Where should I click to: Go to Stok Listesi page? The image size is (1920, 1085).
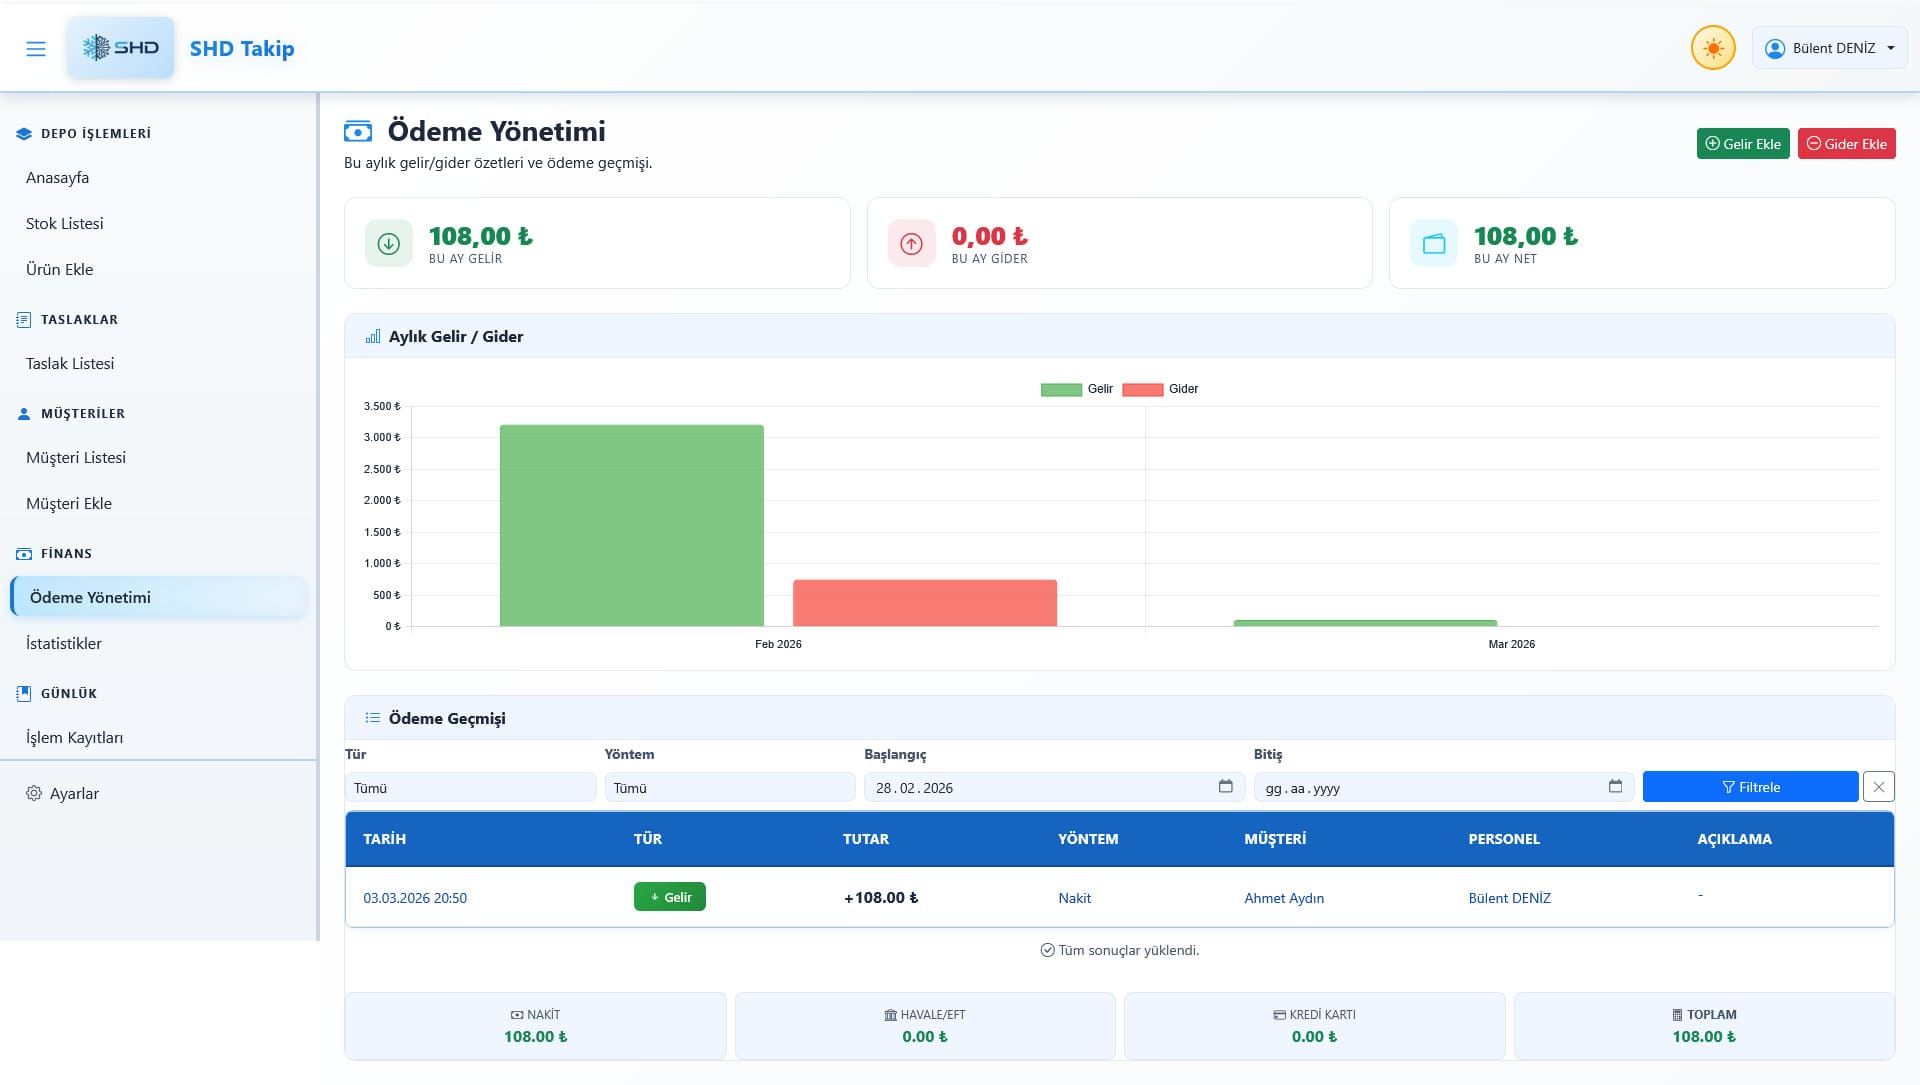click(x=65, y=223)
